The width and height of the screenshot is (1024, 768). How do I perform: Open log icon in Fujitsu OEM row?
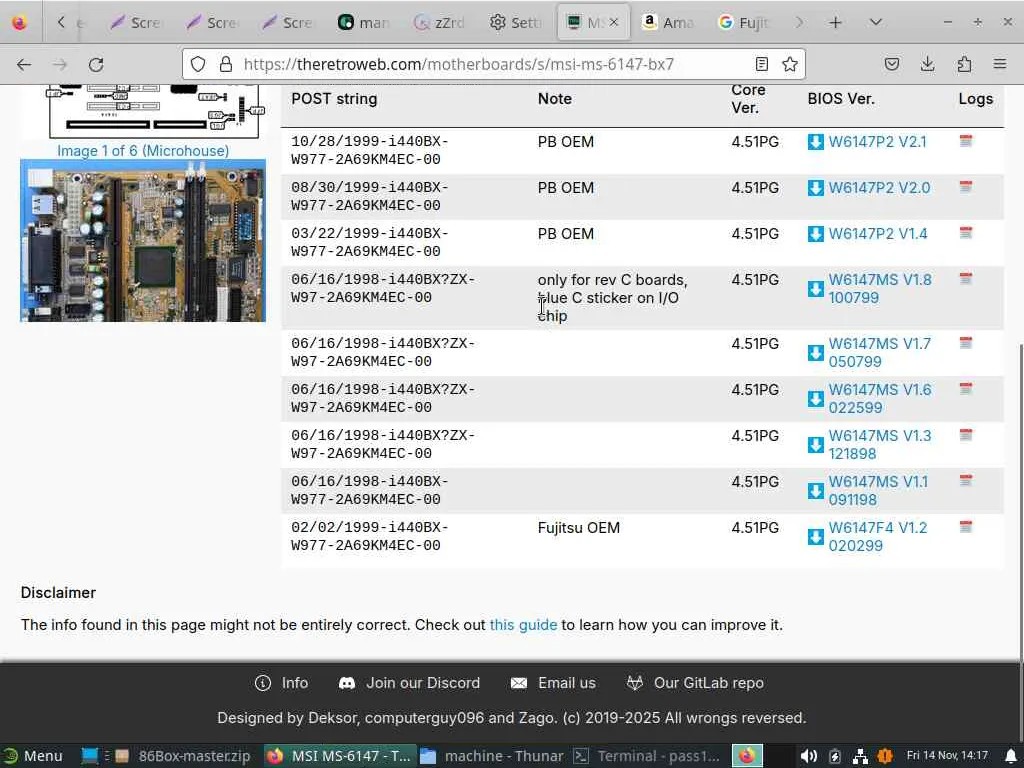pyautogui.click(x=966, y=526)
